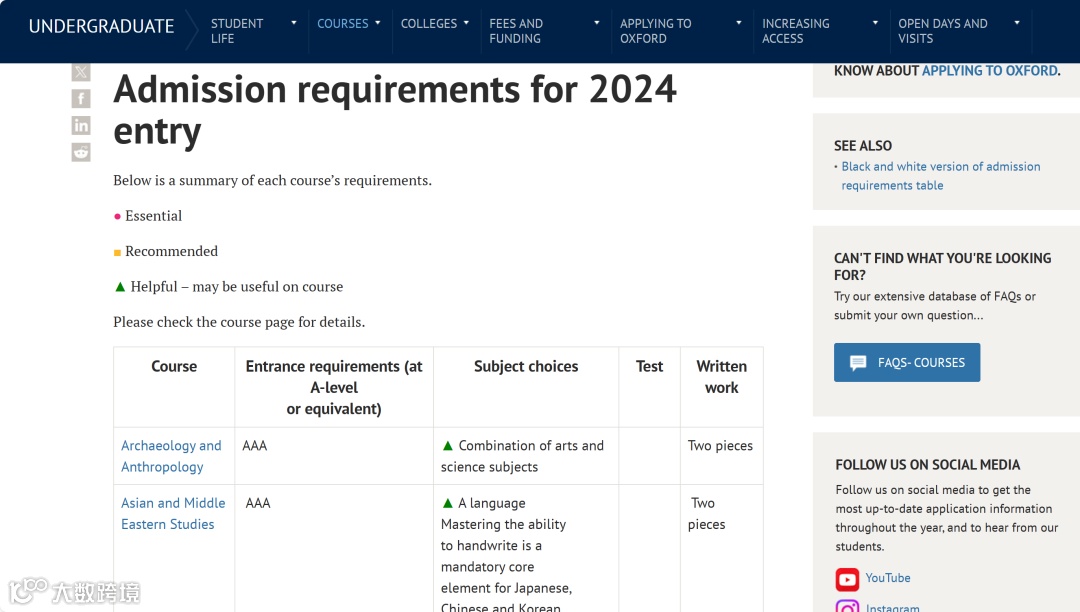The image size is (1080, 612).
Task: Click the speech bubble icon in FAQs button
Action: (x=858, y=363)
